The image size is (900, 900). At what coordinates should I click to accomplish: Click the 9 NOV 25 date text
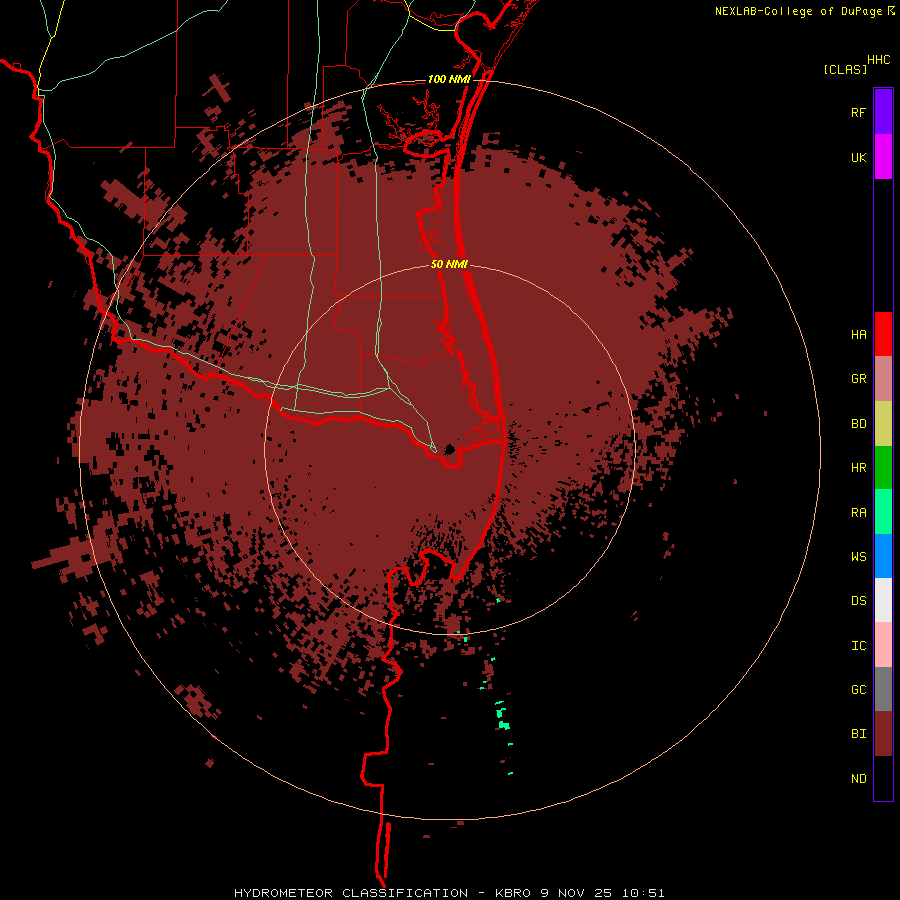click(x=576, y=893)
